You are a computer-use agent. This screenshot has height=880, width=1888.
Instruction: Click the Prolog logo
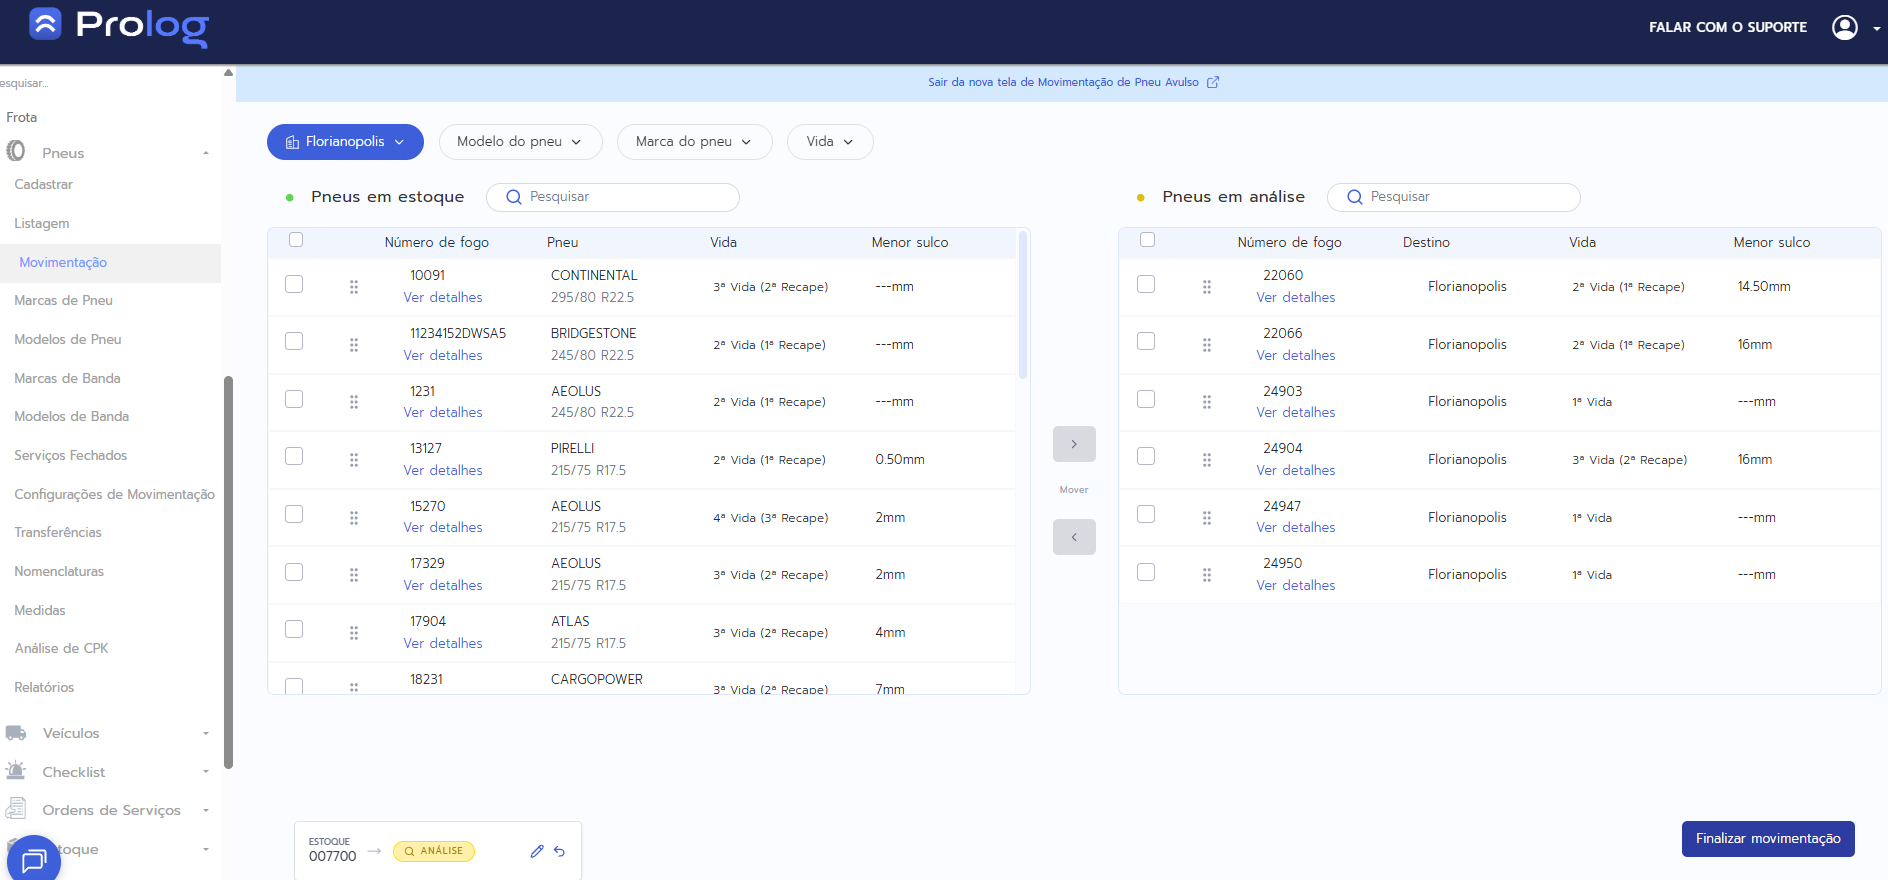click(x=119, y=26)
